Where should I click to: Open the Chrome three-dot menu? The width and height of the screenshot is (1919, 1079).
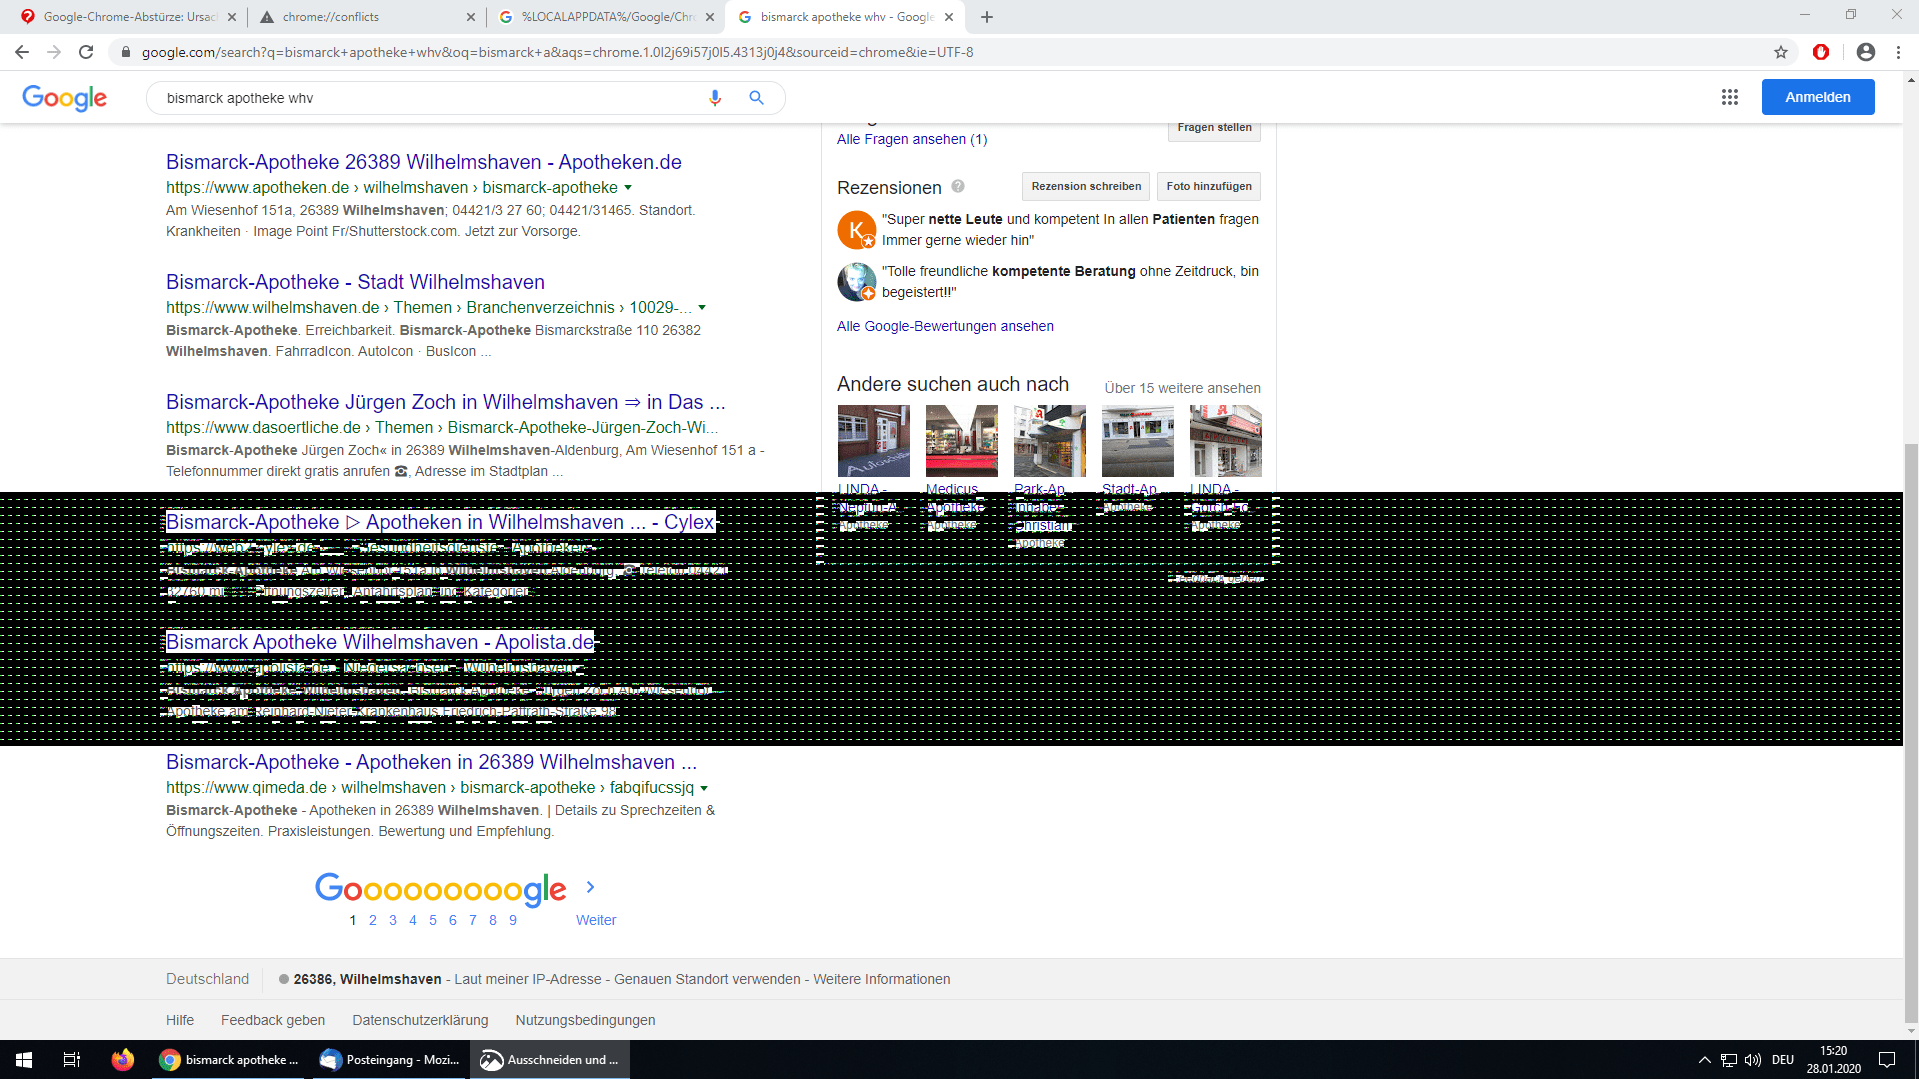coord(1898,52)
